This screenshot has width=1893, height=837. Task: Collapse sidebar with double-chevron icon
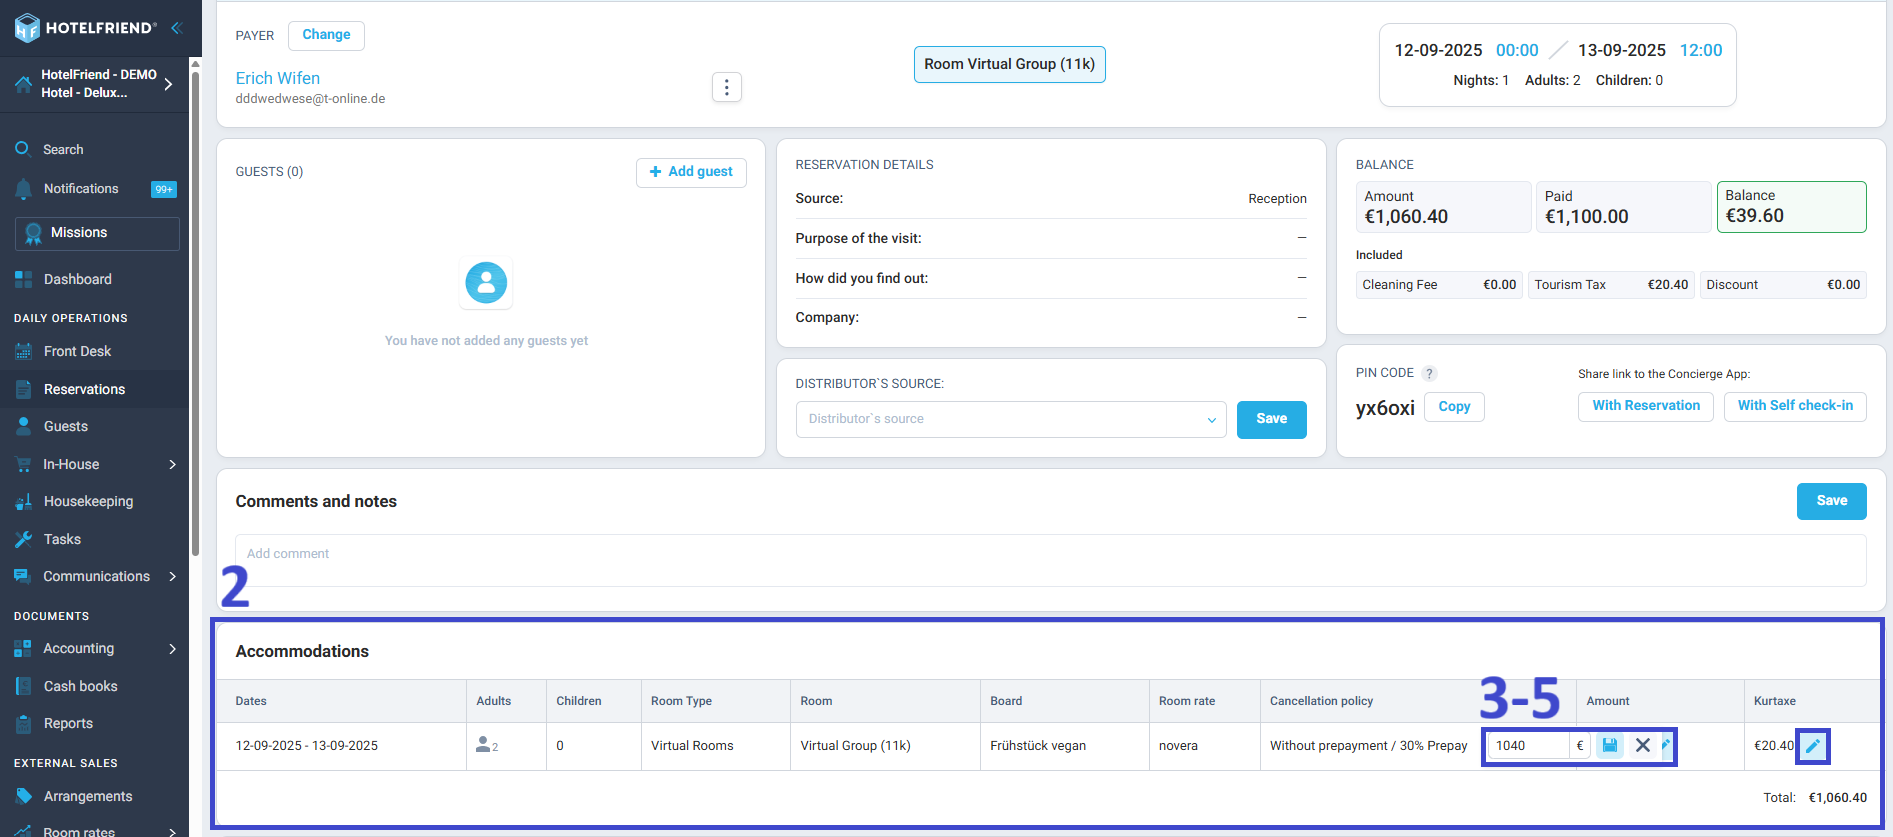point(177,28)
